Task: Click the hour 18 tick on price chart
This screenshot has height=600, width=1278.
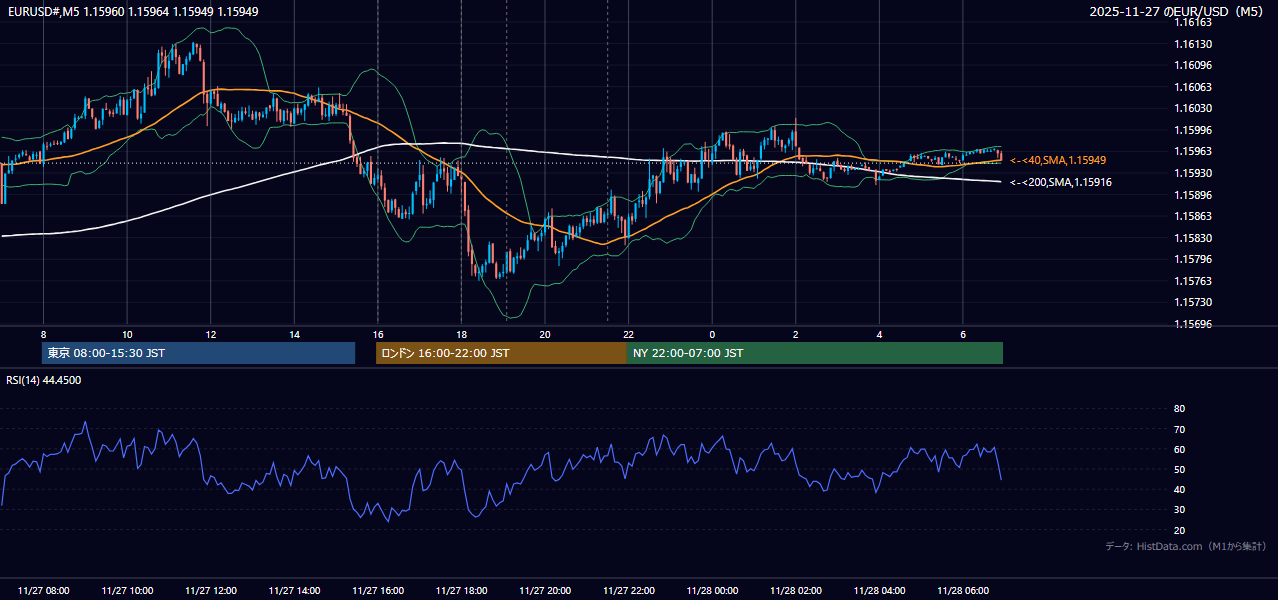Action: [461, 334]
